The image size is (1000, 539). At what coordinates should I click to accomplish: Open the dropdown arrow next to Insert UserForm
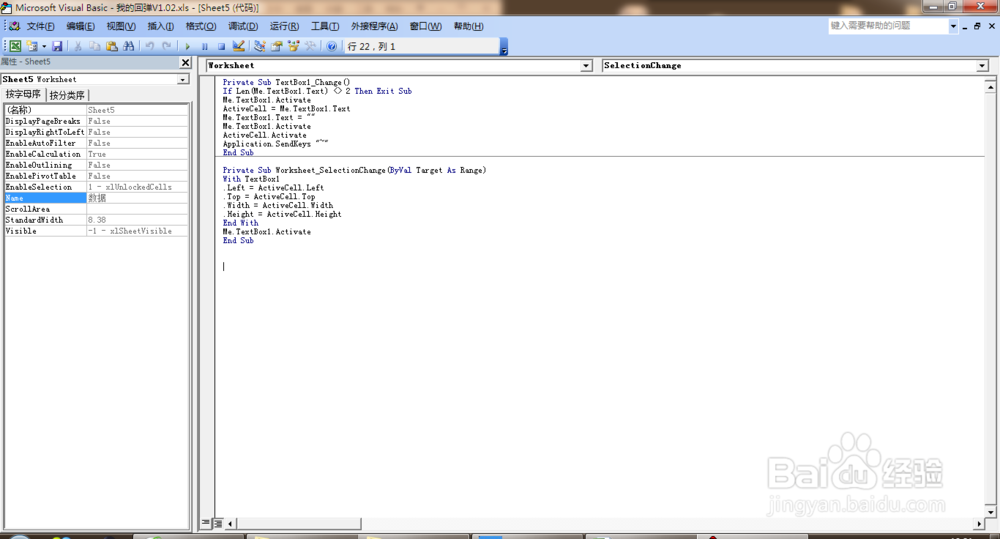coord(44,46)
